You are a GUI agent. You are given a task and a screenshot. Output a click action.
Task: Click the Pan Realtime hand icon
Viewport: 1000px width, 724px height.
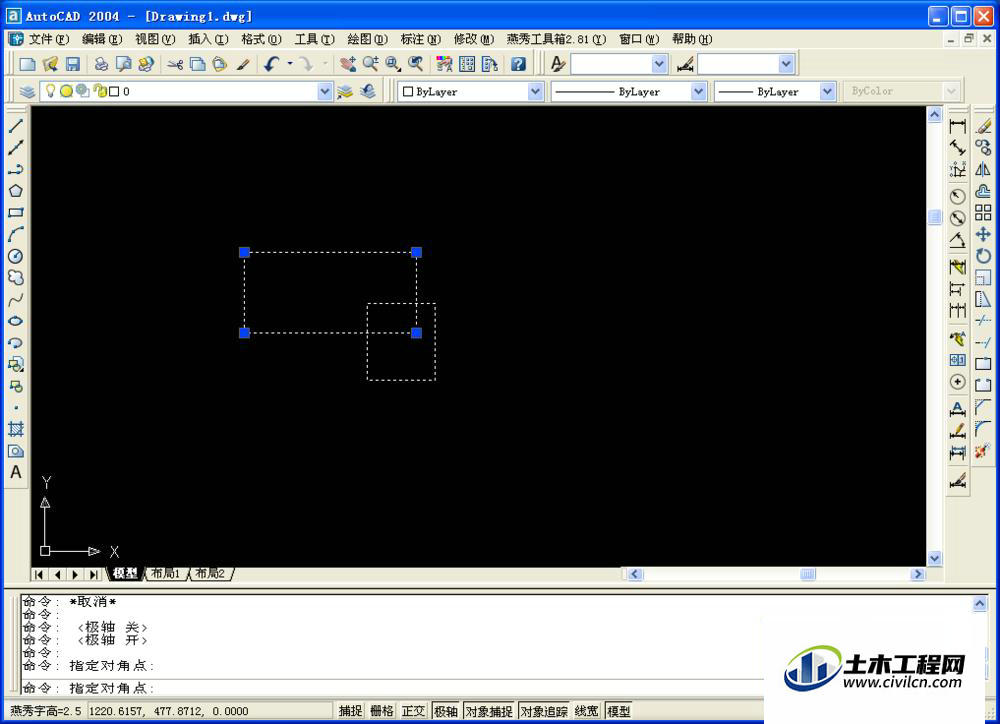point(348,64)
